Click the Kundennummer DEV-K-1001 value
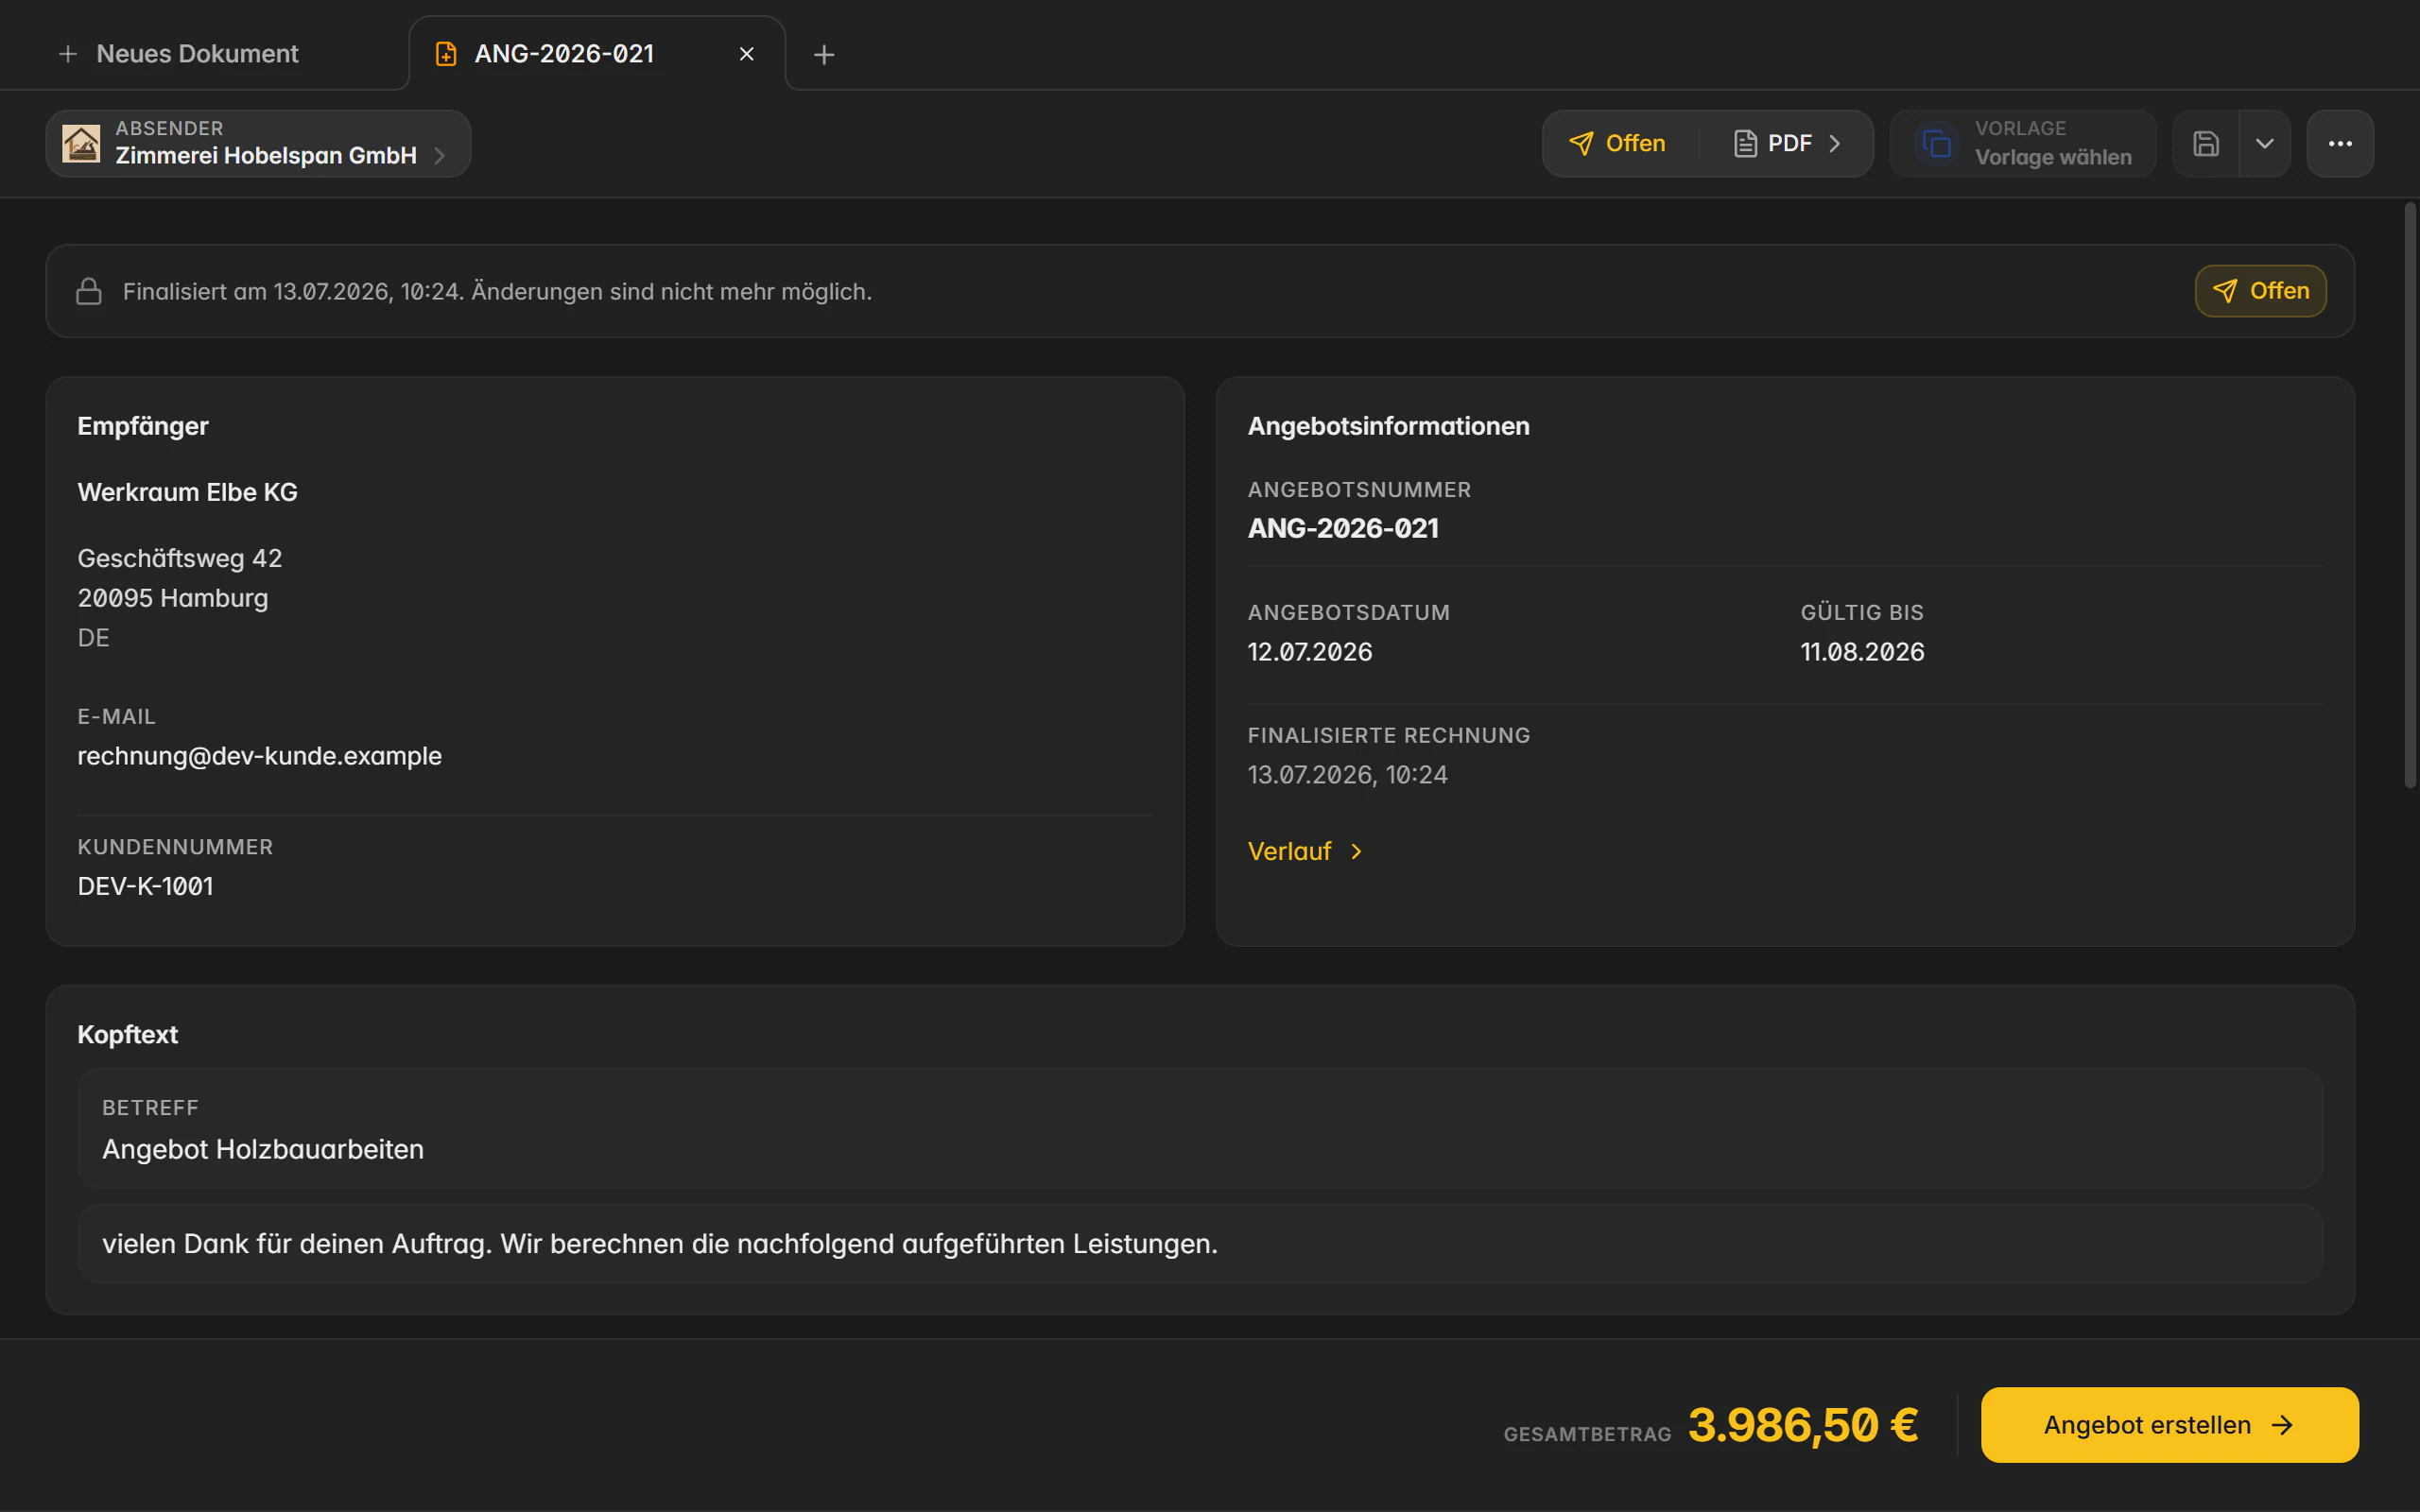Screen dimensions: 2420x1512 point(146,886)
